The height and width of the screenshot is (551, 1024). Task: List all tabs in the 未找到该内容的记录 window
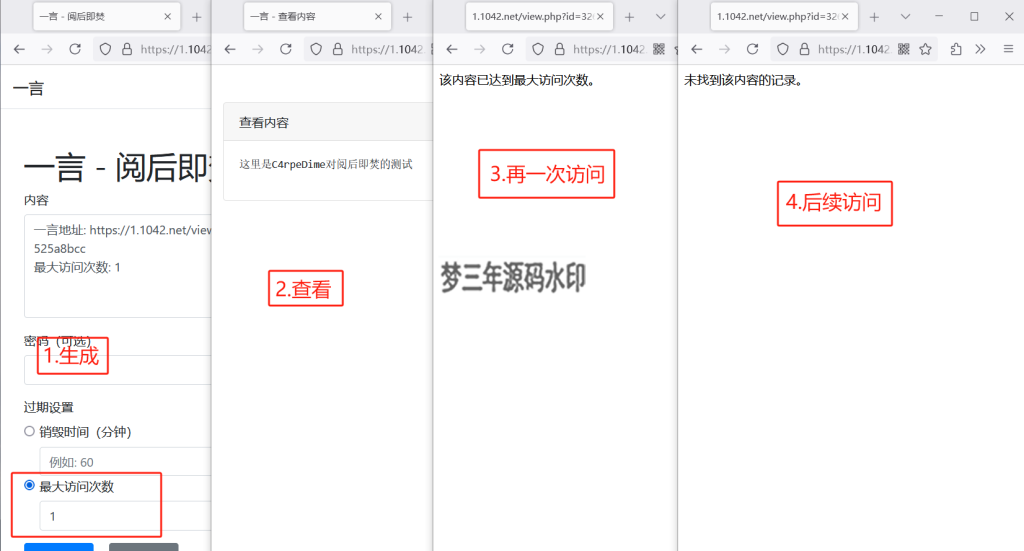point(905,17)
